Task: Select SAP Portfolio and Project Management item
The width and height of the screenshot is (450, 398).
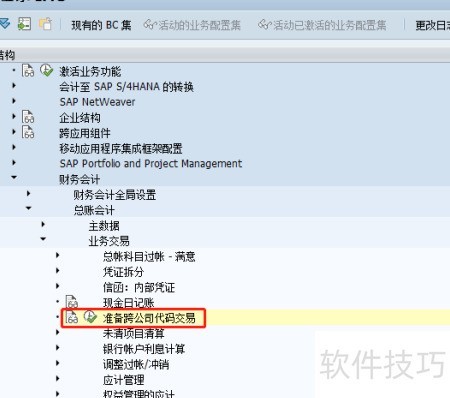Action: 151,163
